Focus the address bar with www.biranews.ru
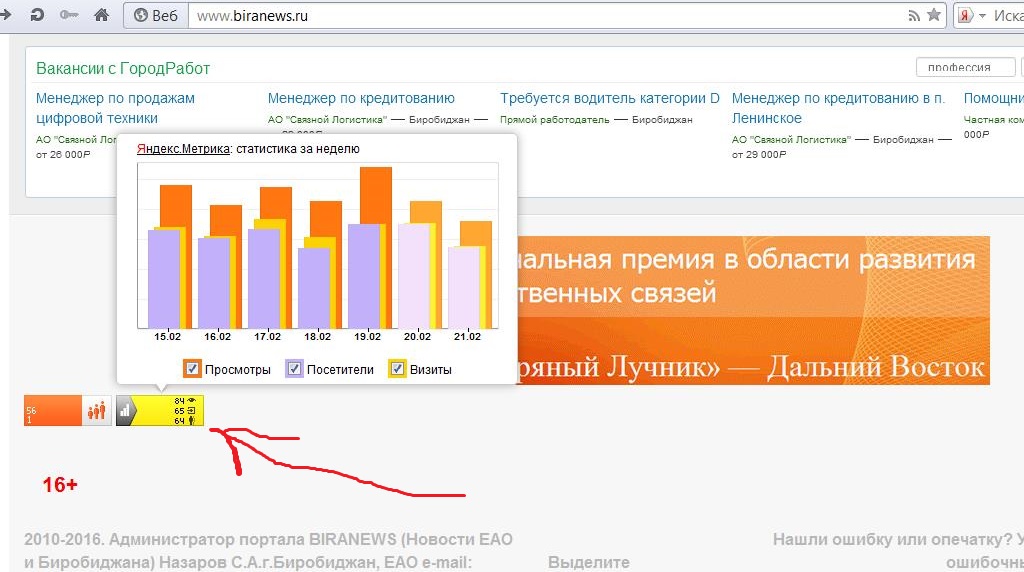 [547, 16]
